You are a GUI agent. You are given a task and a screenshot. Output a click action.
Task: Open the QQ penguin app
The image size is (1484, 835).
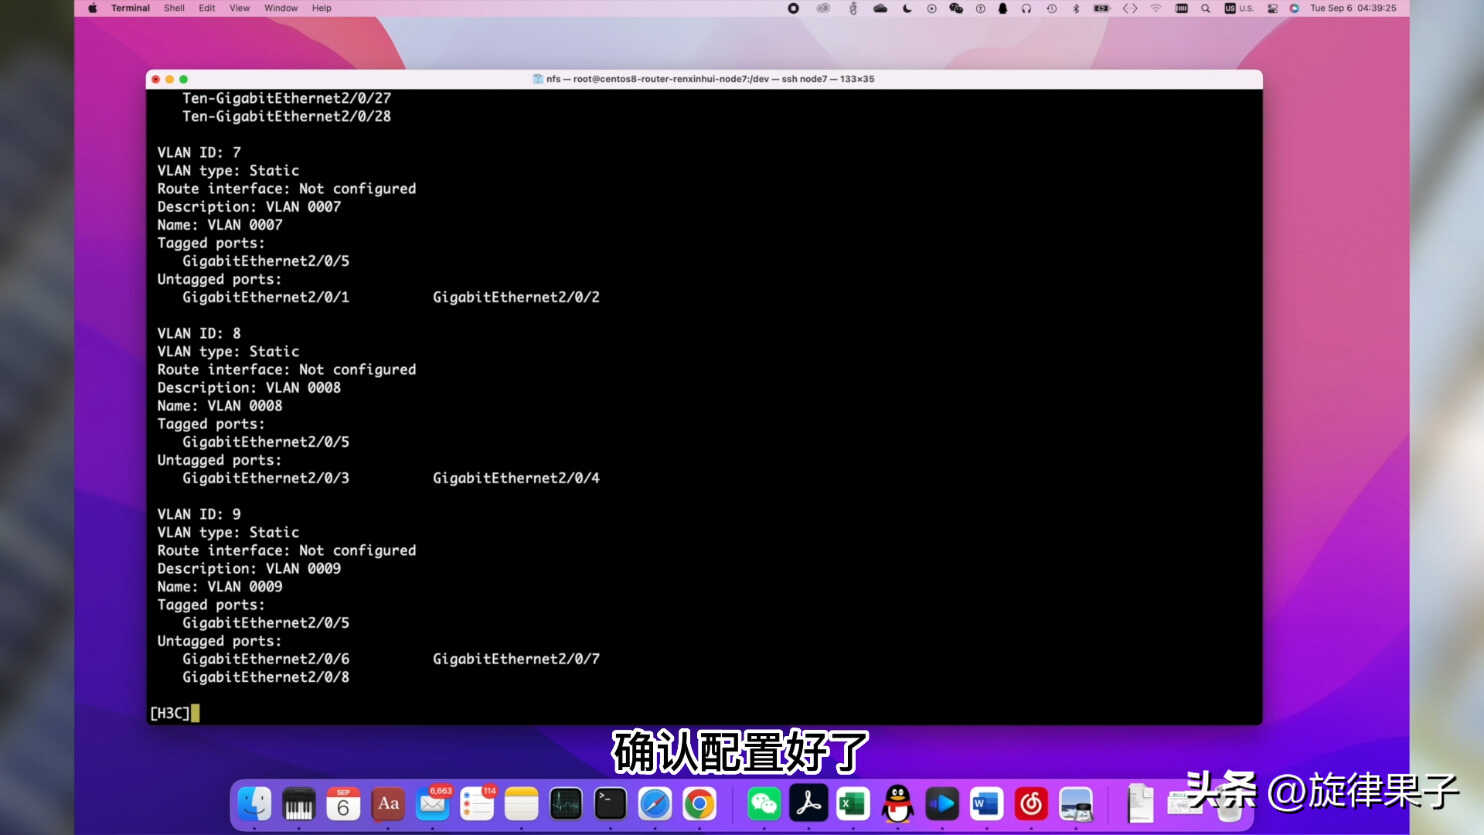898,804
